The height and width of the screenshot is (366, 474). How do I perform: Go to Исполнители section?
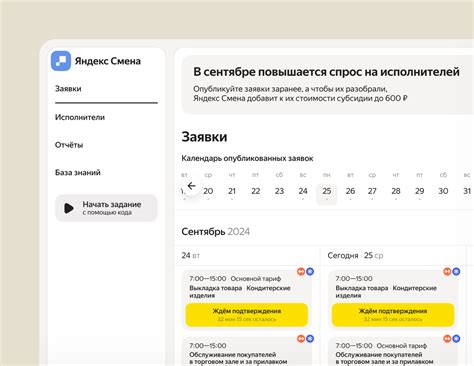point(80,117)
